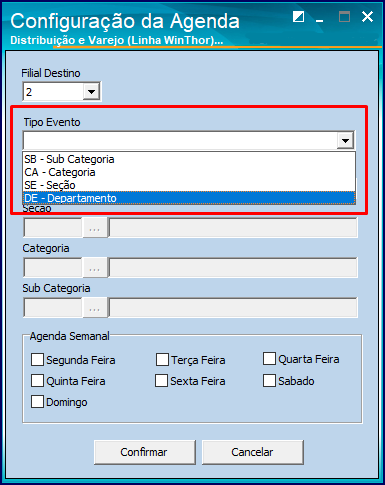Click the window theme toggle icon
The height and width of the screenshot is (485, 385).
pos(298,16)
